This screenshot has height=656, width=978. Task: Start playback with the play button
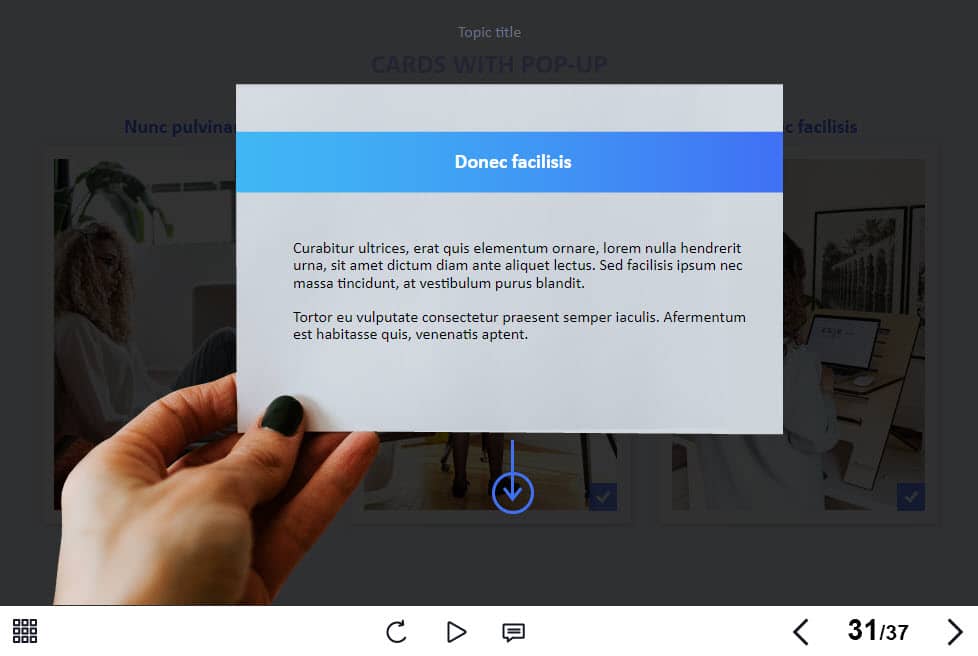pyautogui.click(x=457, y=632)
